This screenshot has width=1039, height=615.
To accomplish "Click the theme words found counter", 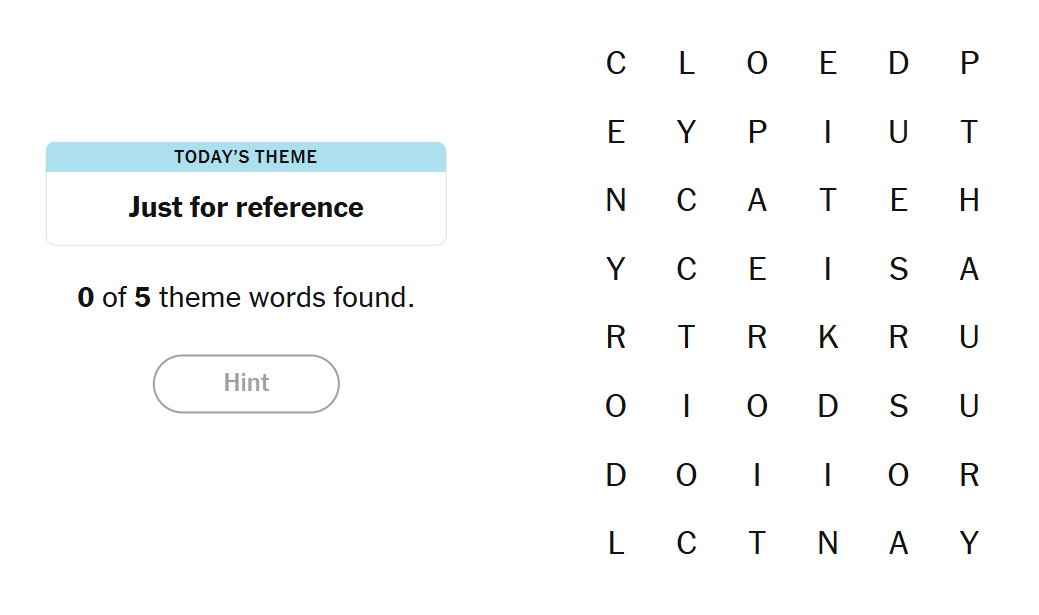I will point(246,297).
